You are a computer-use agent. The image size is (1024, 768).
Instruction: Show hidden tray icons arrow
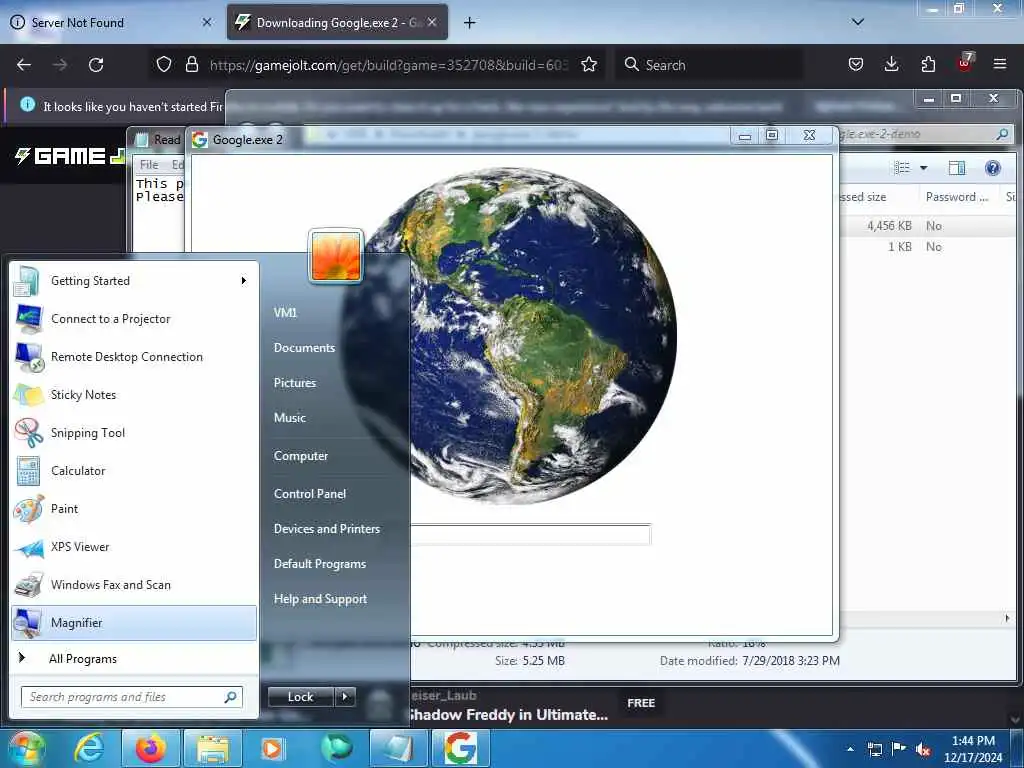tap(850, 749)
